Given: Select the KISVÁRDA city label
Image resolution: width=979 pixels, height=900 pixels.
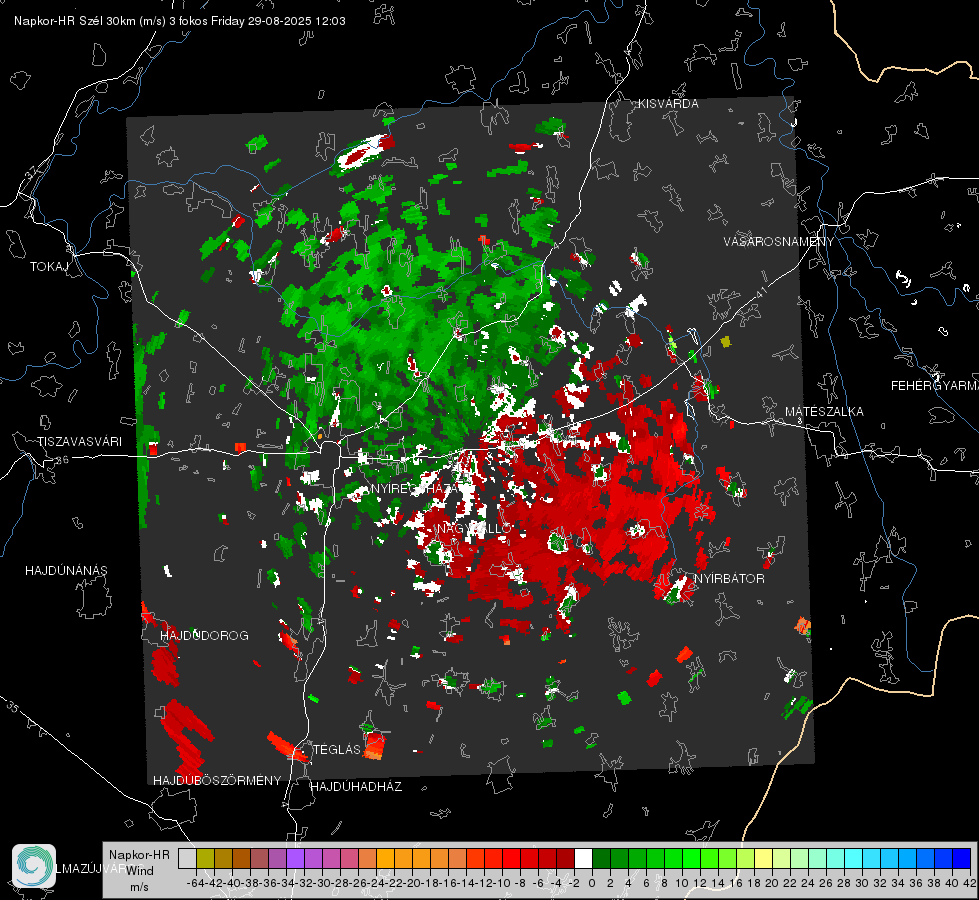Looking at the screenshot, I should click(x=668, y=104).
